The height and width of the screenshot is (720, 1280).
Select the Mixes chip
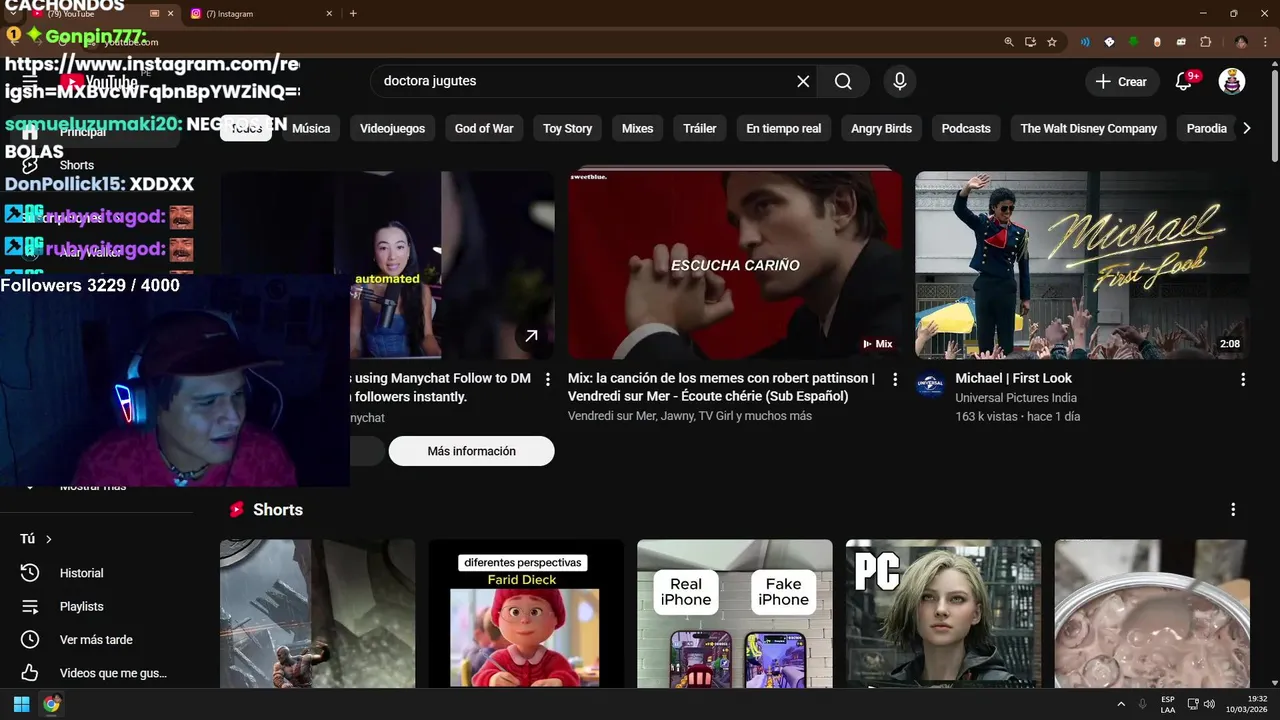(637, 128)
